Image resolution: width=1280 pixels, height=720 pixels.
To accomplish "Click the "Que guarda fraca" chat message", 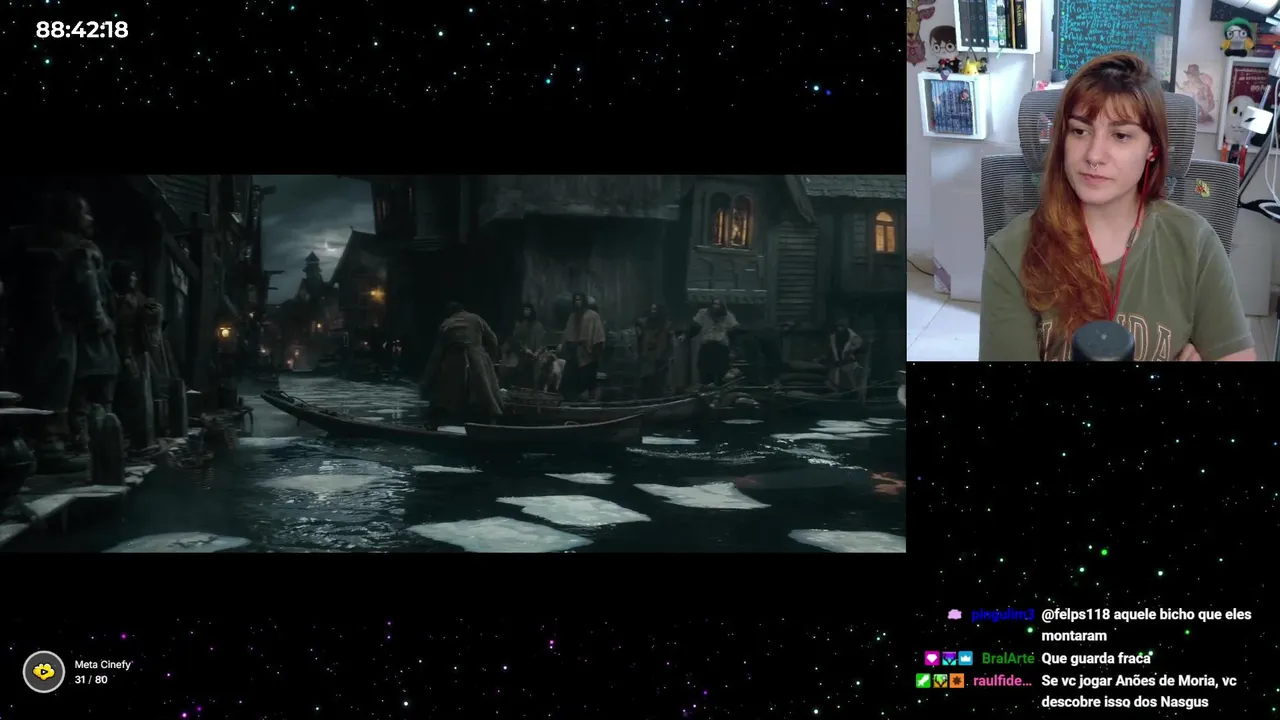I will pyautogui.click(x=1096, y=659).
